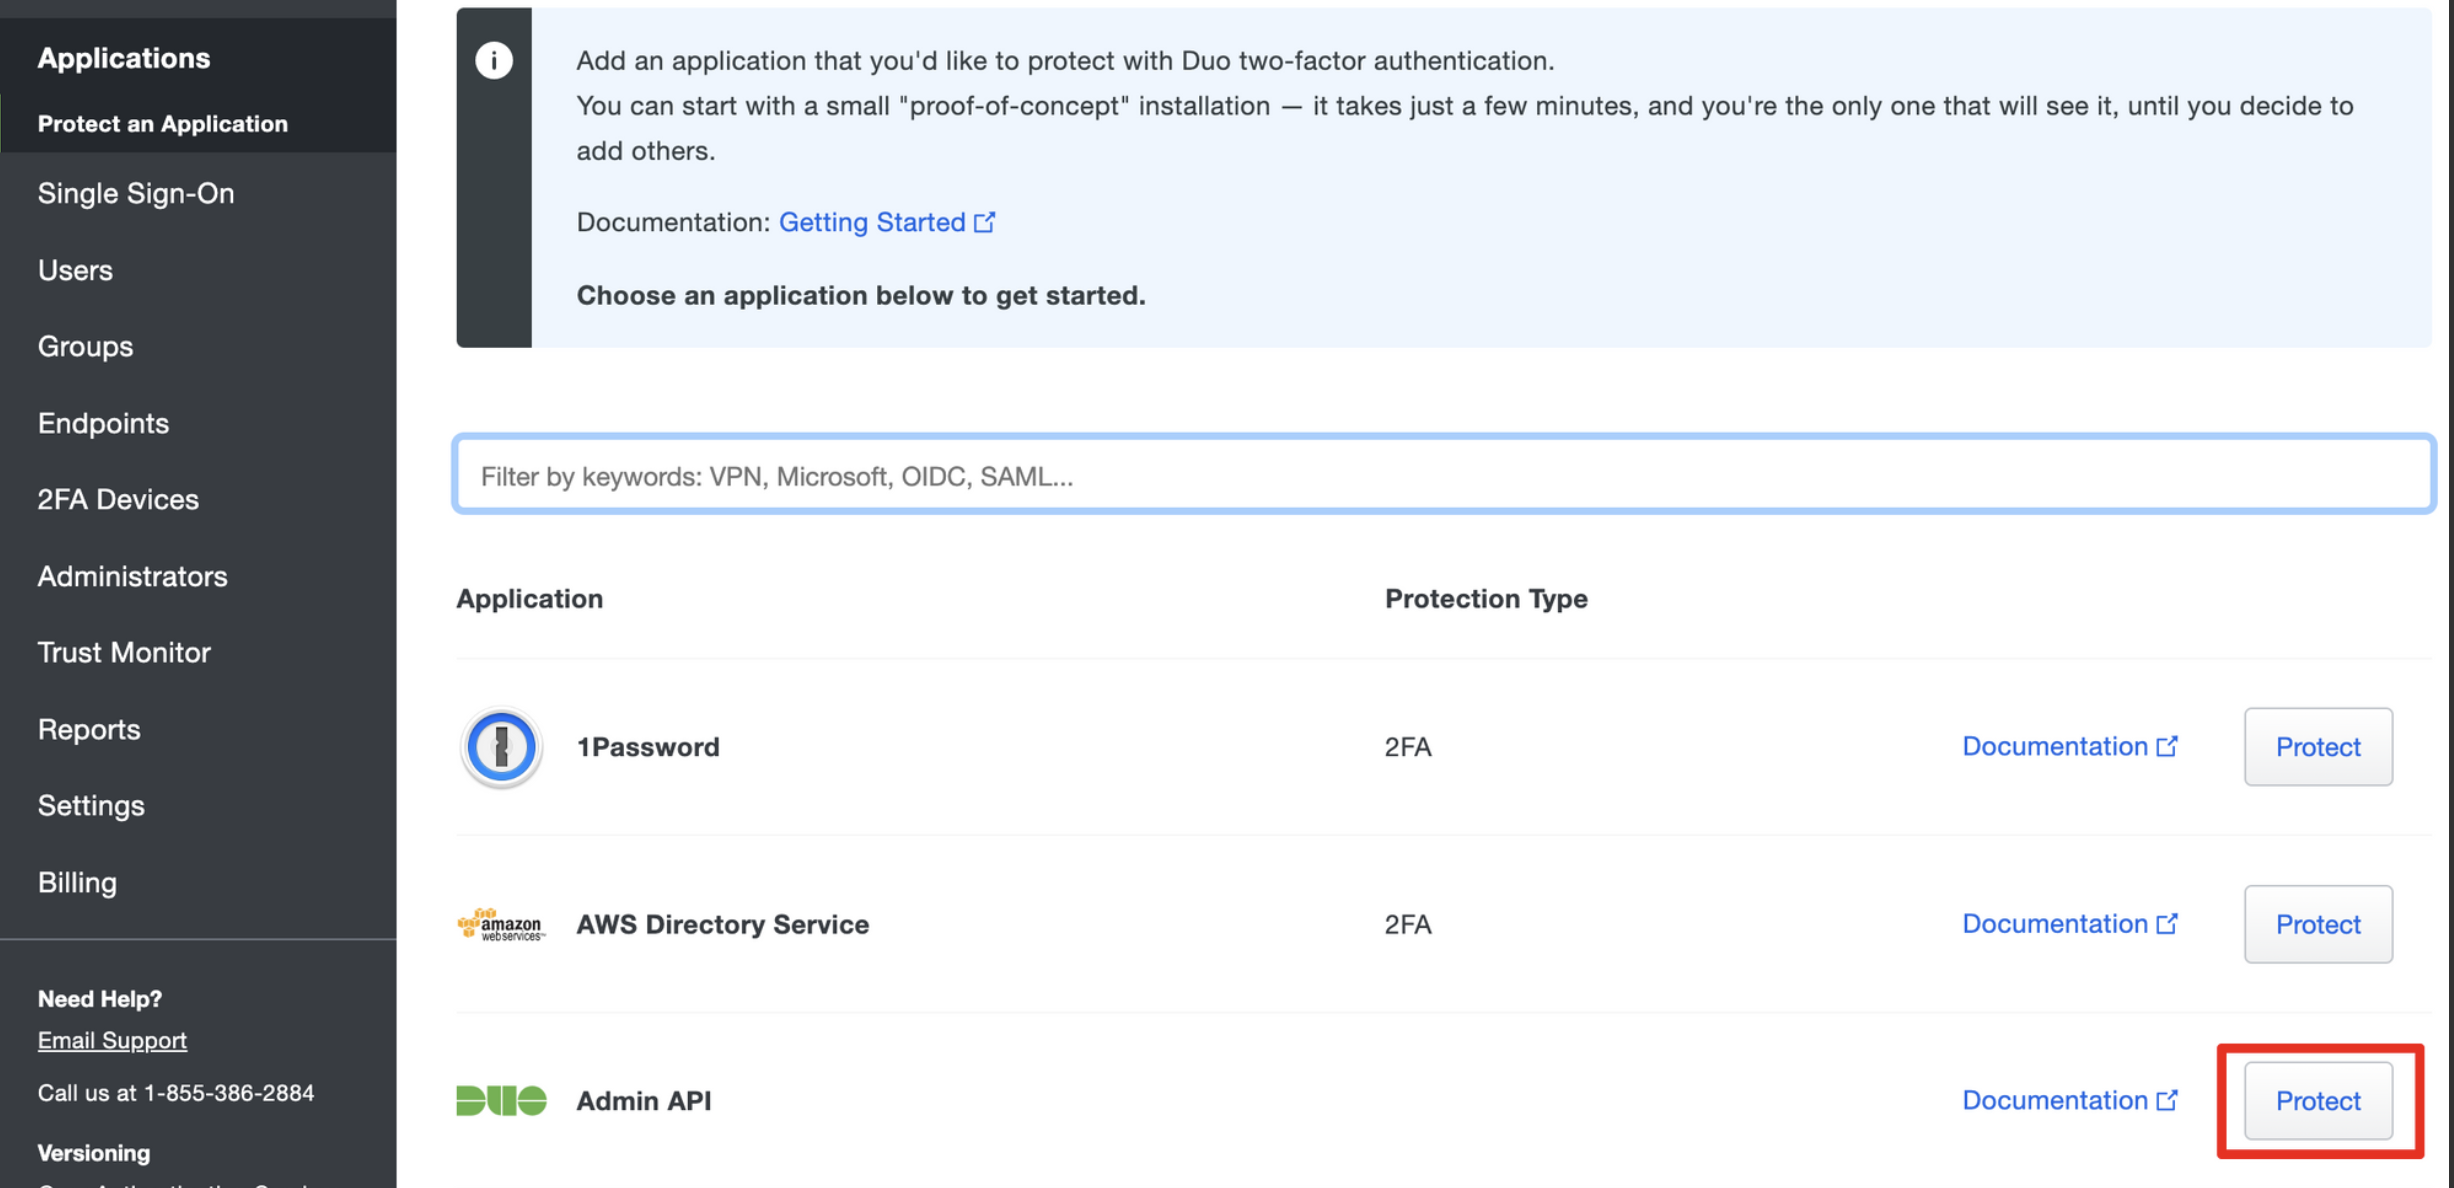Go to Users section

pyautogui.click(x=75, y=270)
